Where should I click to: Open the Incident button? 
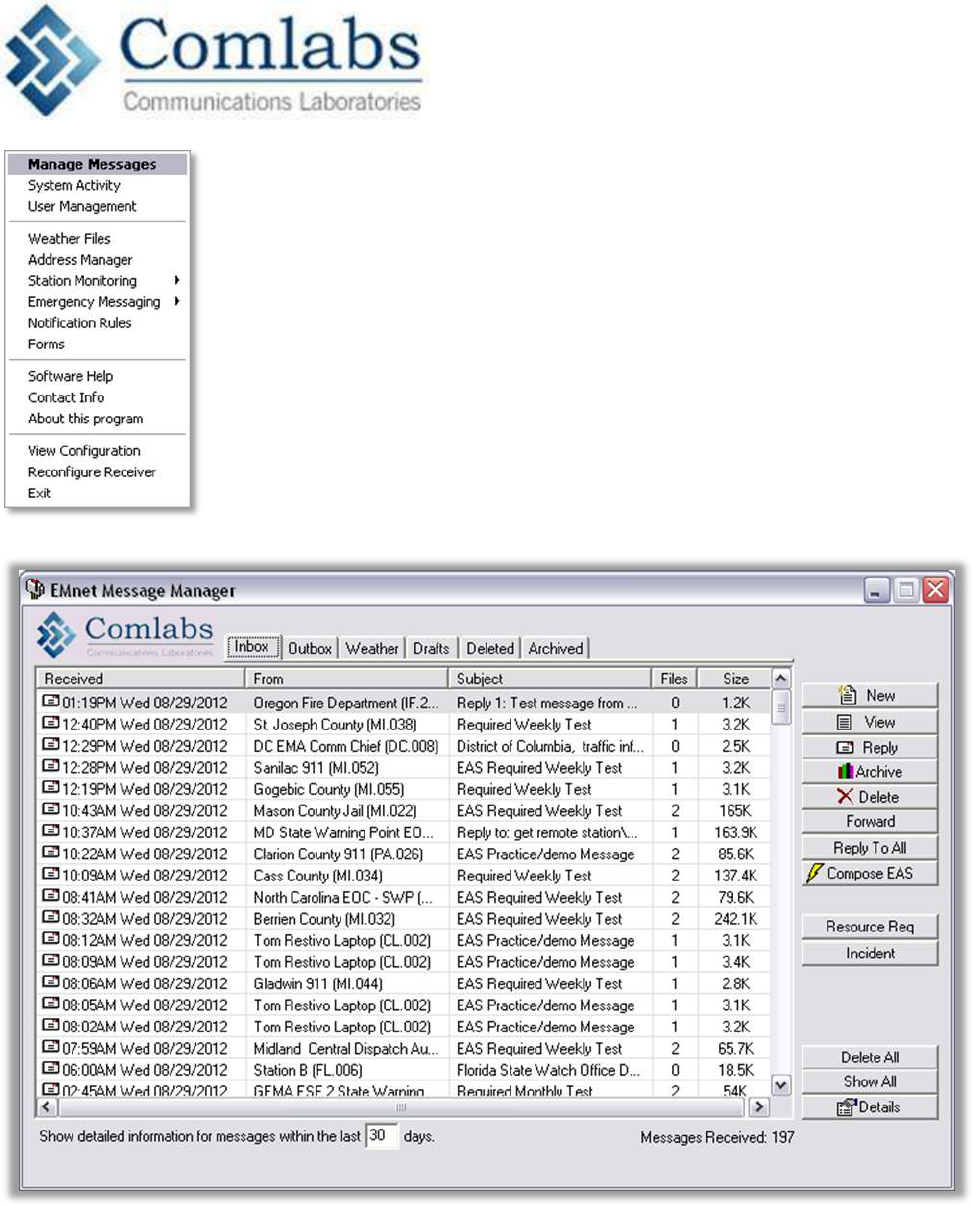(869, 953)
